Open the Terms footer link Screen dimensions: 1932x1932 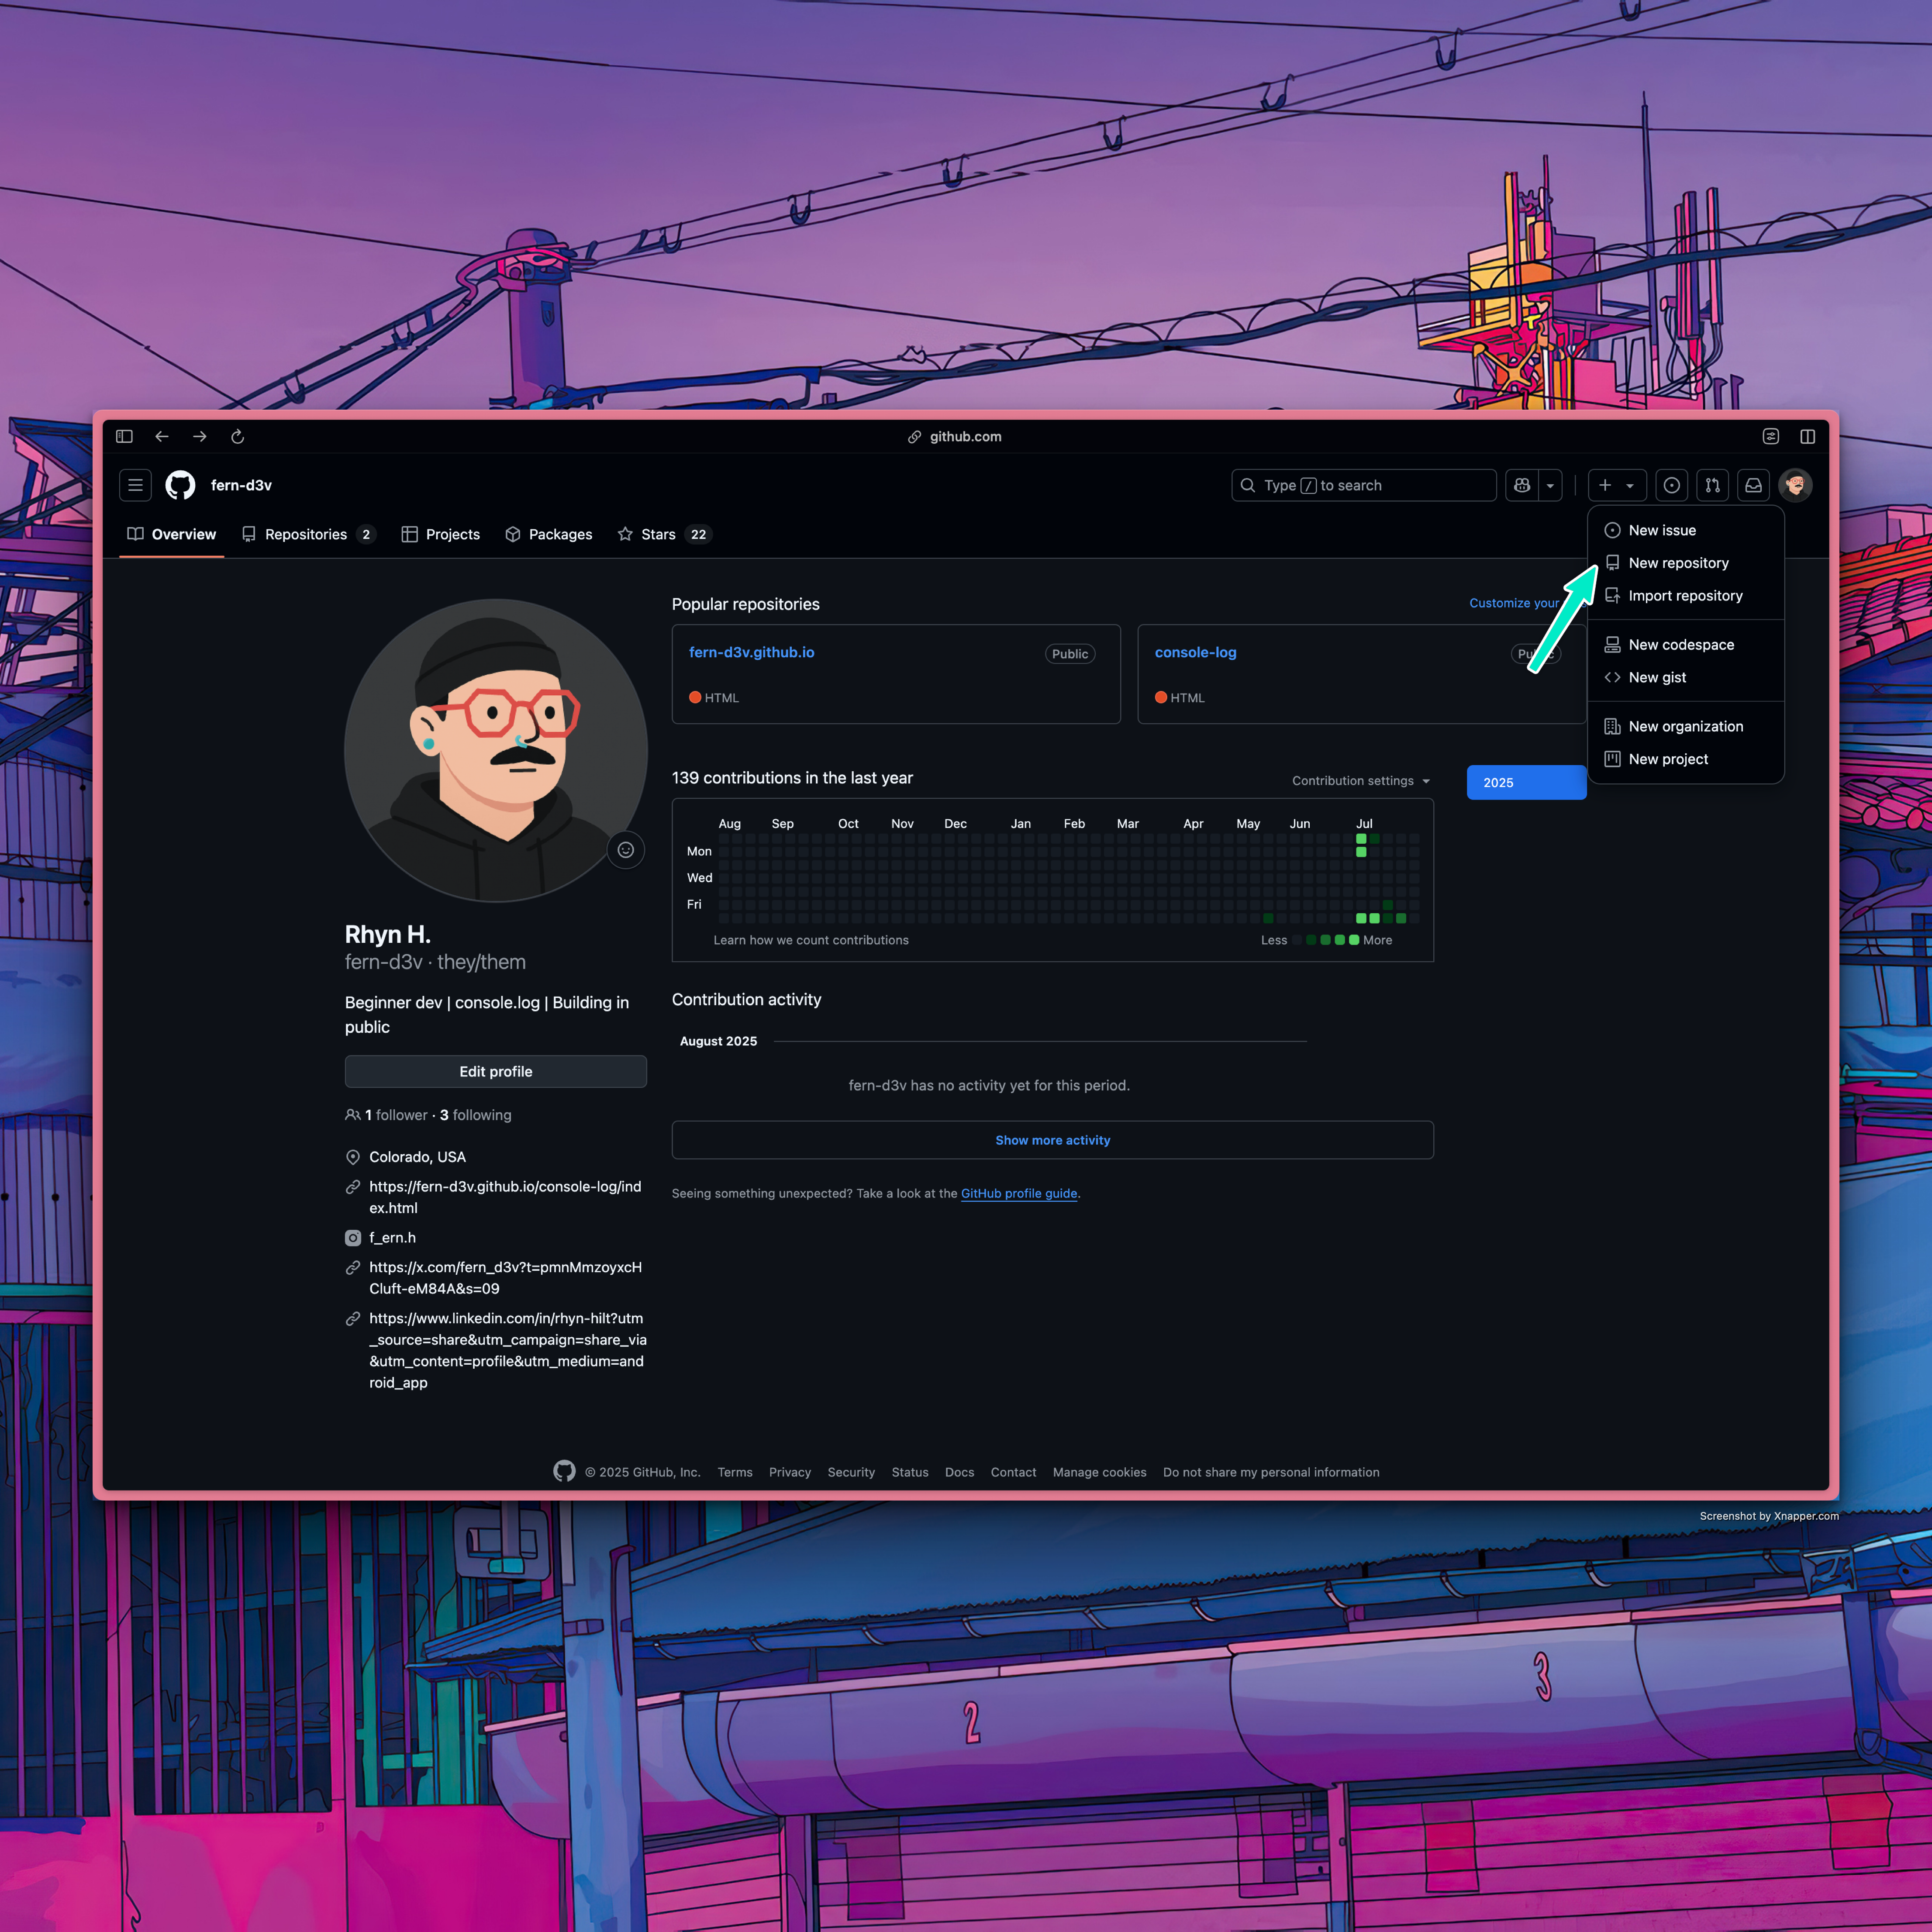tap(735, 1472)
